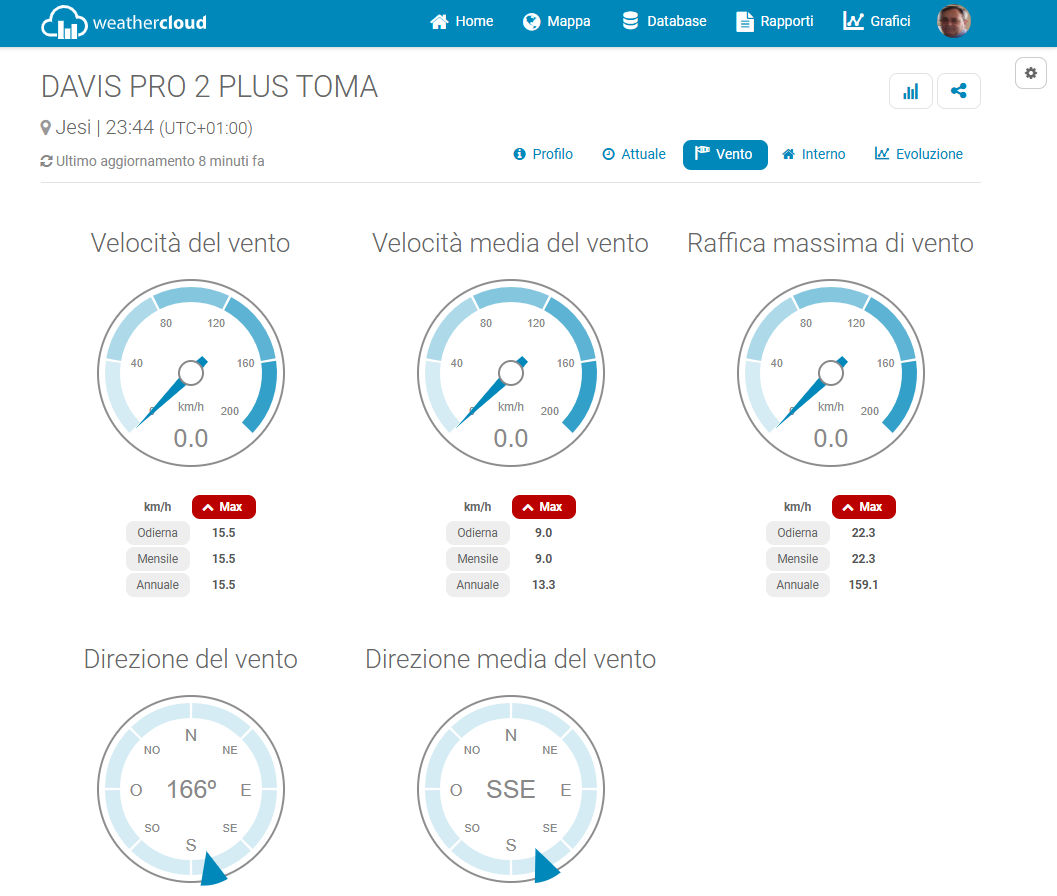Toggle Max under Raffica massima di vento

coord(864,507)
